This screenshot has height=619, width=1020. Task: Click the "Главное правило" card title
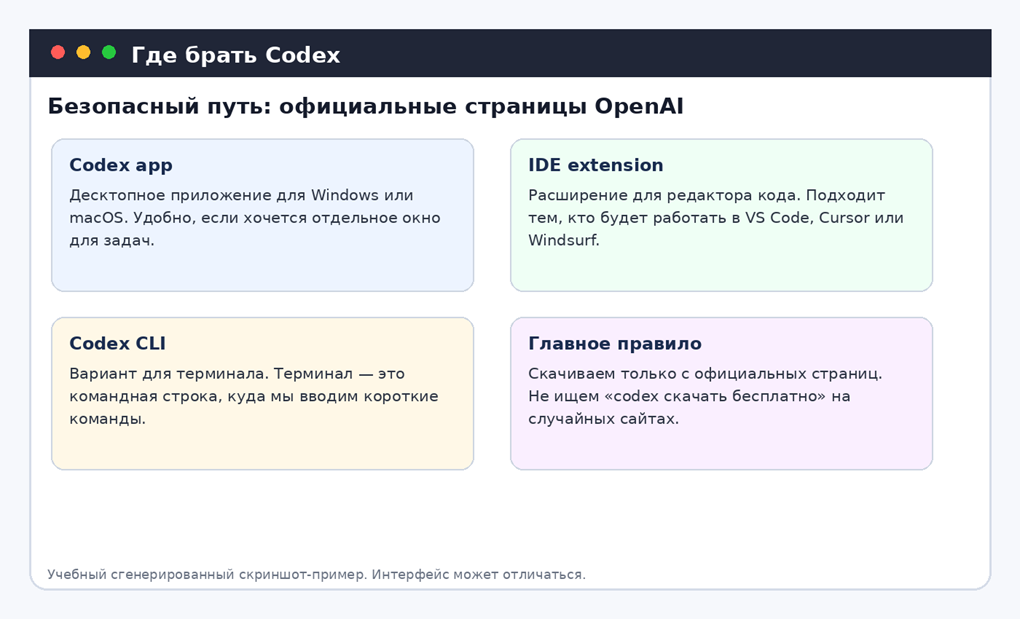tap(615, 343)
